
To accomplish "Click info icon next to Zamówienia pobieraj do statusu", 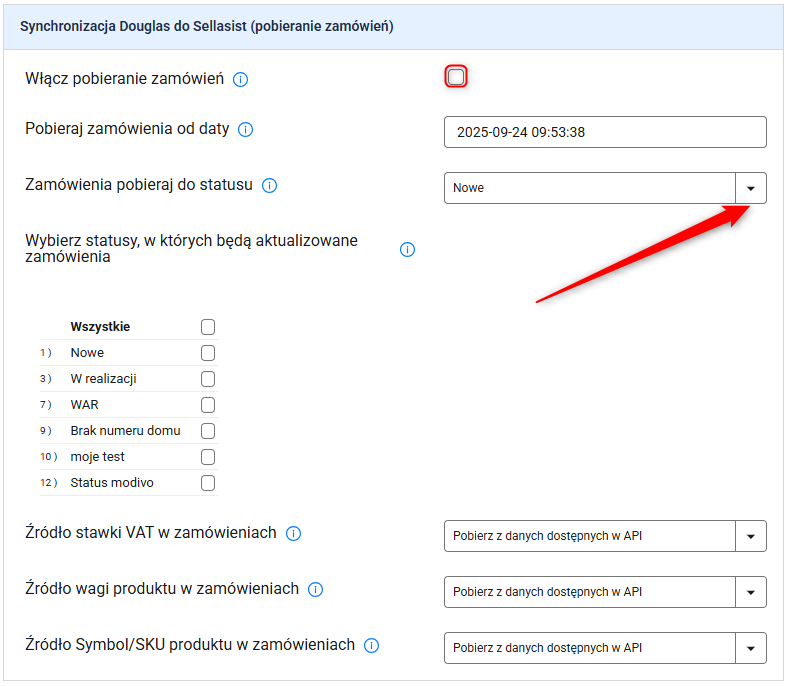I will coord(269,185).
